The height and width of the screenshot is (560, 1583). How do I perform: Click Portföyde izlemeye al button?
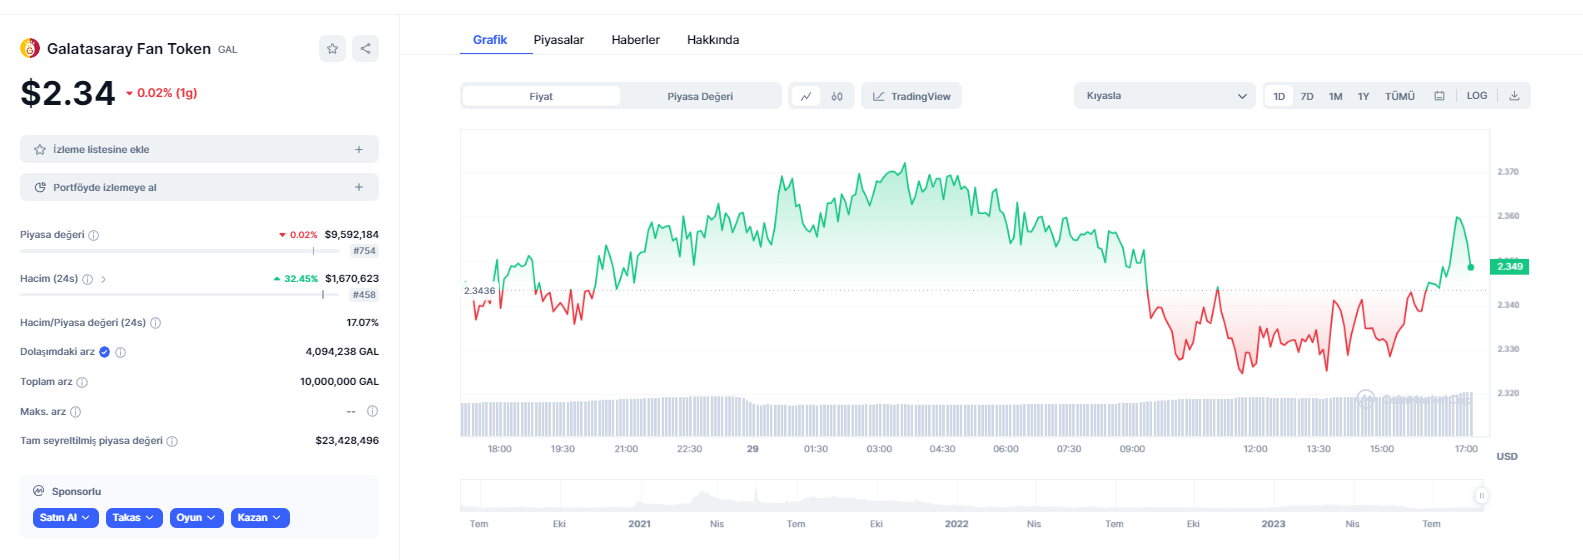pos(199,187)
